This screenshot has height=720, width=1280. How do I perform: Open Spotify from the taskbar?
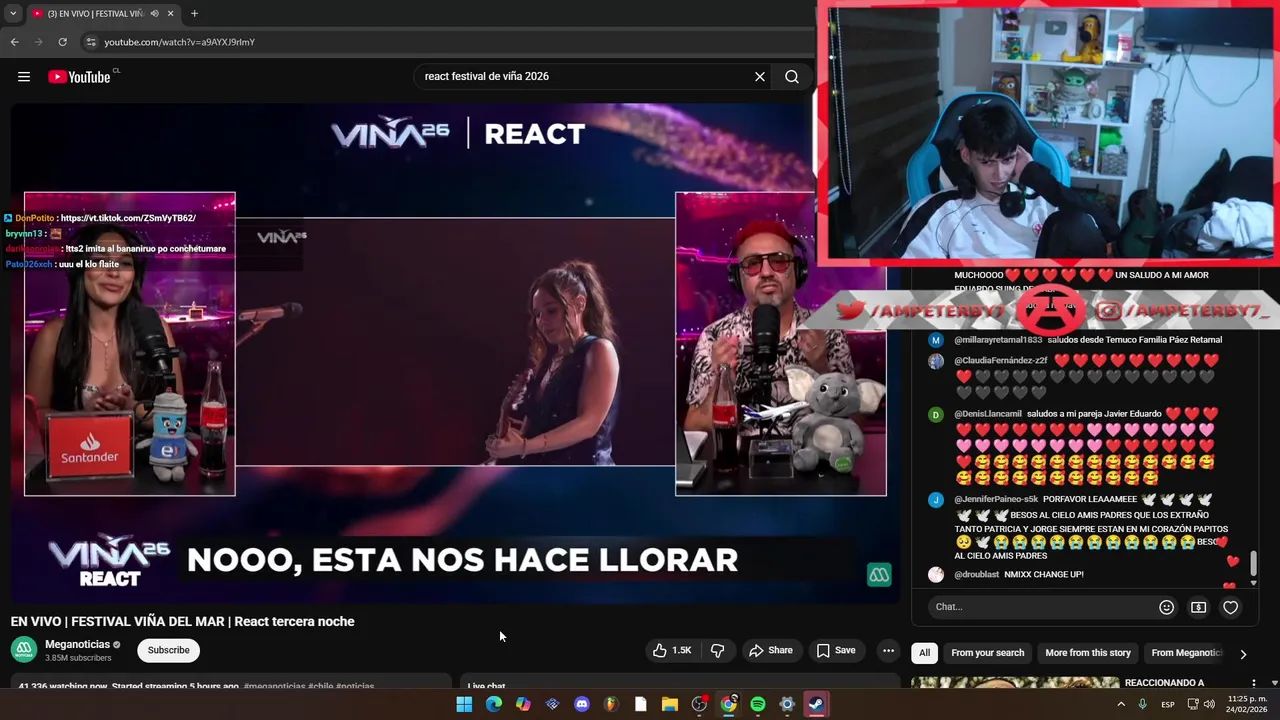click(758, 705)
